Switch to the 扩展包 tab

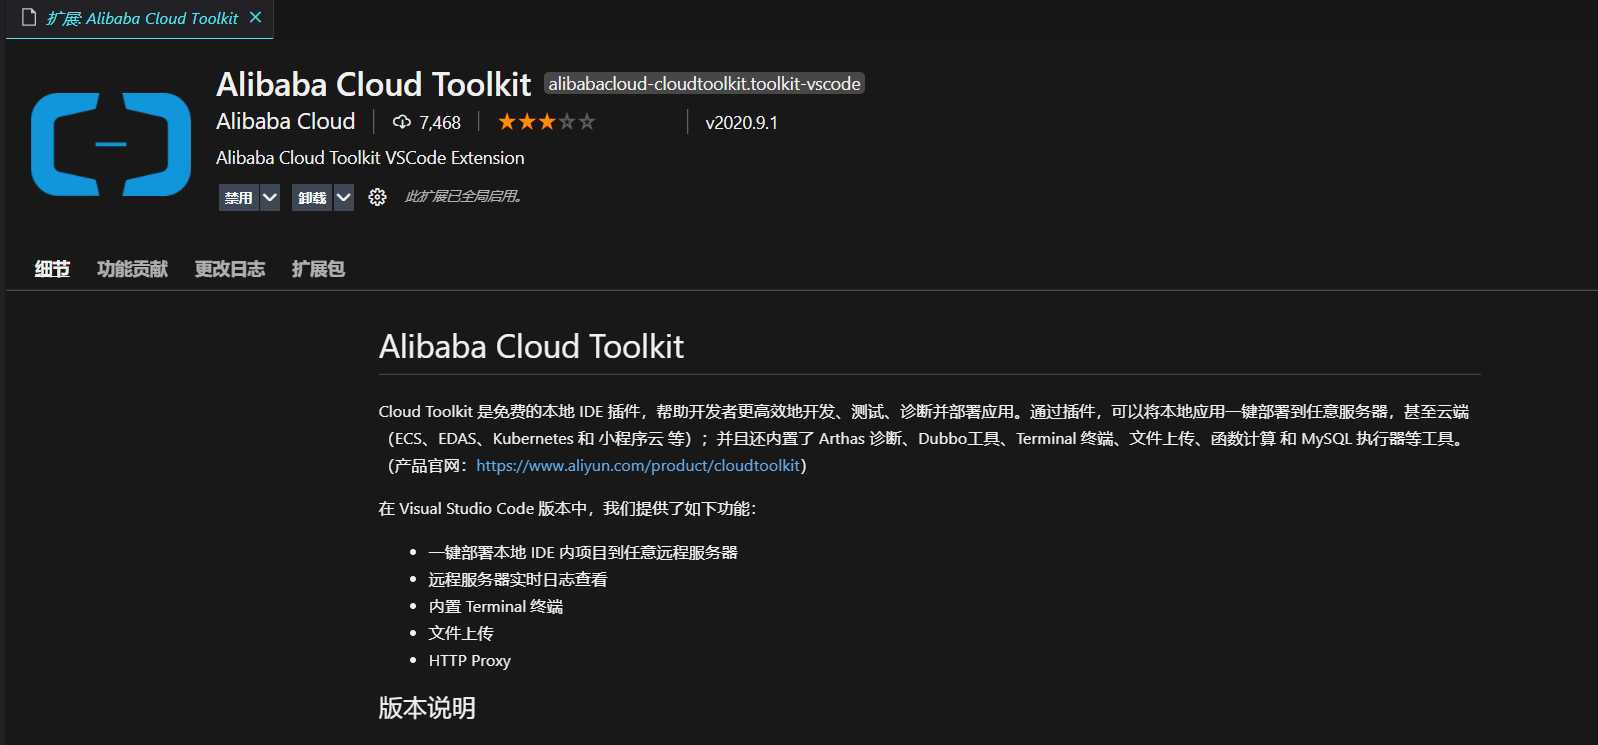click(x=318, y=269)
